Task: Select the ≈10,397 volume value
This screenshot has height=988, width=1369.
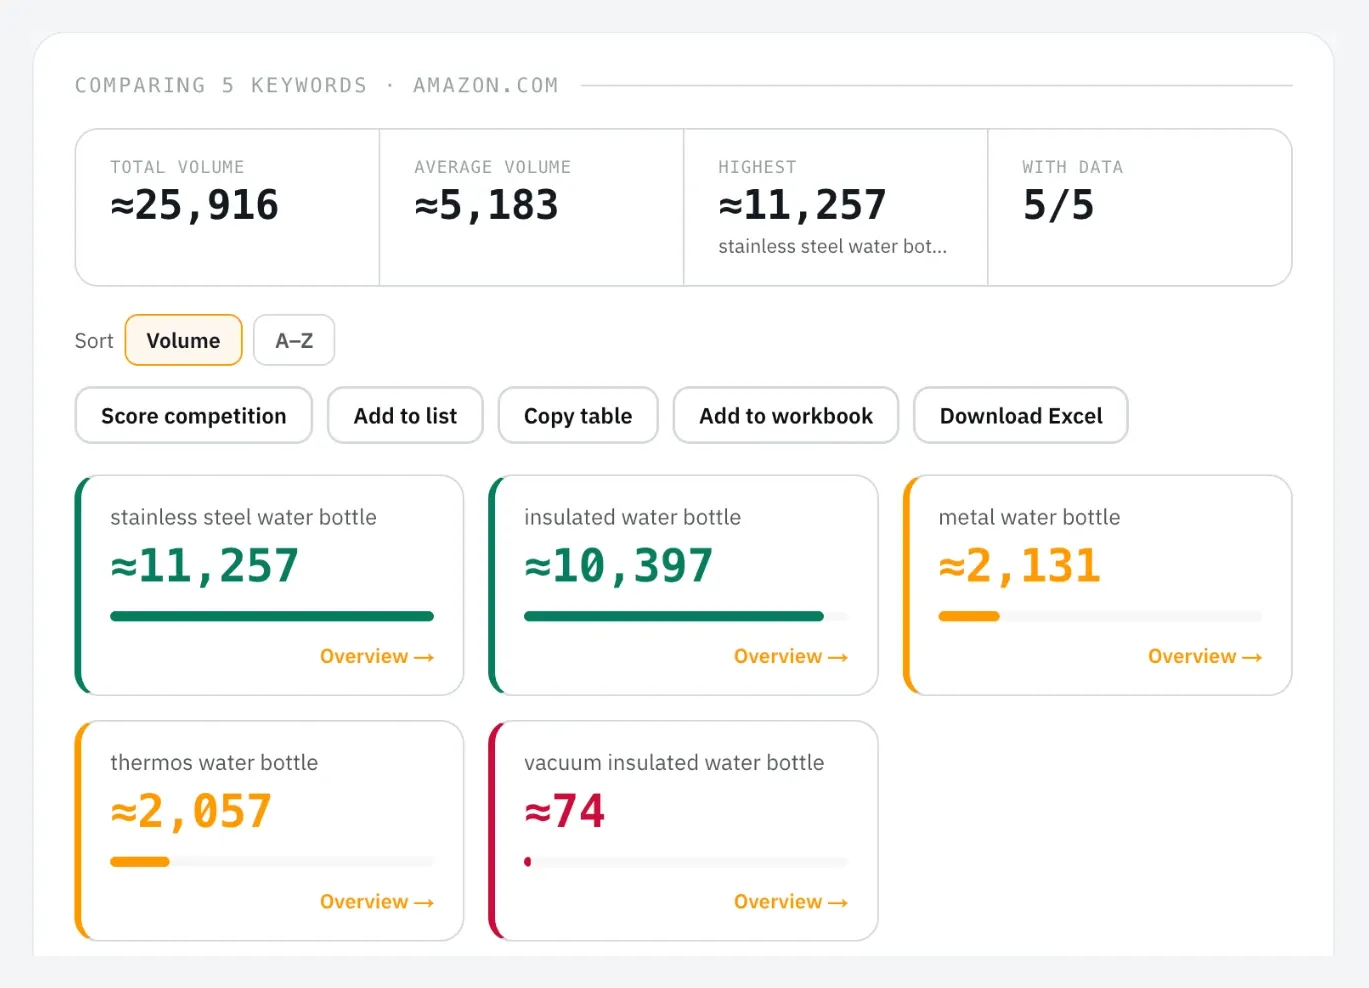Action: coord(619,565)
